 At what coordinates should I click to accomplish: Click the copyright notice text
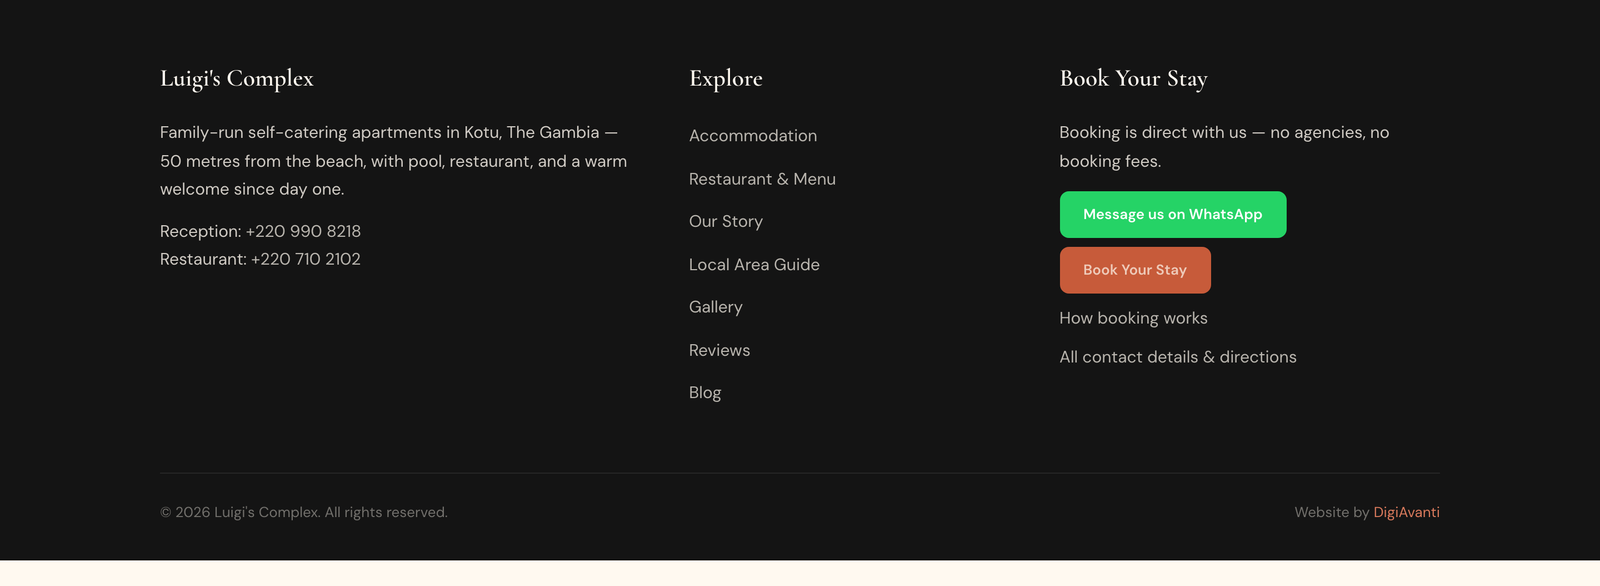[x=304, y=512]
